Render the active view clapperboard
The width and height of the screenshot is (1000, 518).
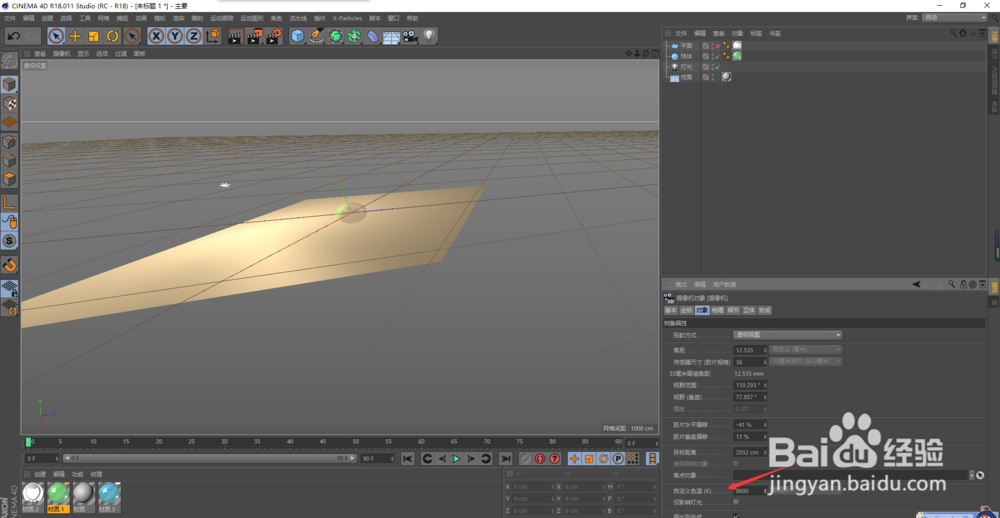point(235,36)
